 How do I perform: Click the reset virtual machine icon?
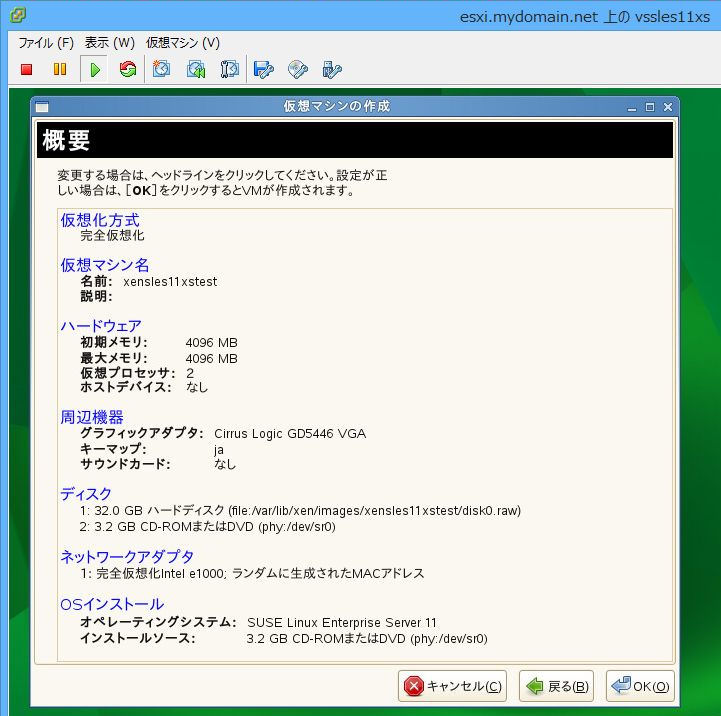click(x=128, y=69)
